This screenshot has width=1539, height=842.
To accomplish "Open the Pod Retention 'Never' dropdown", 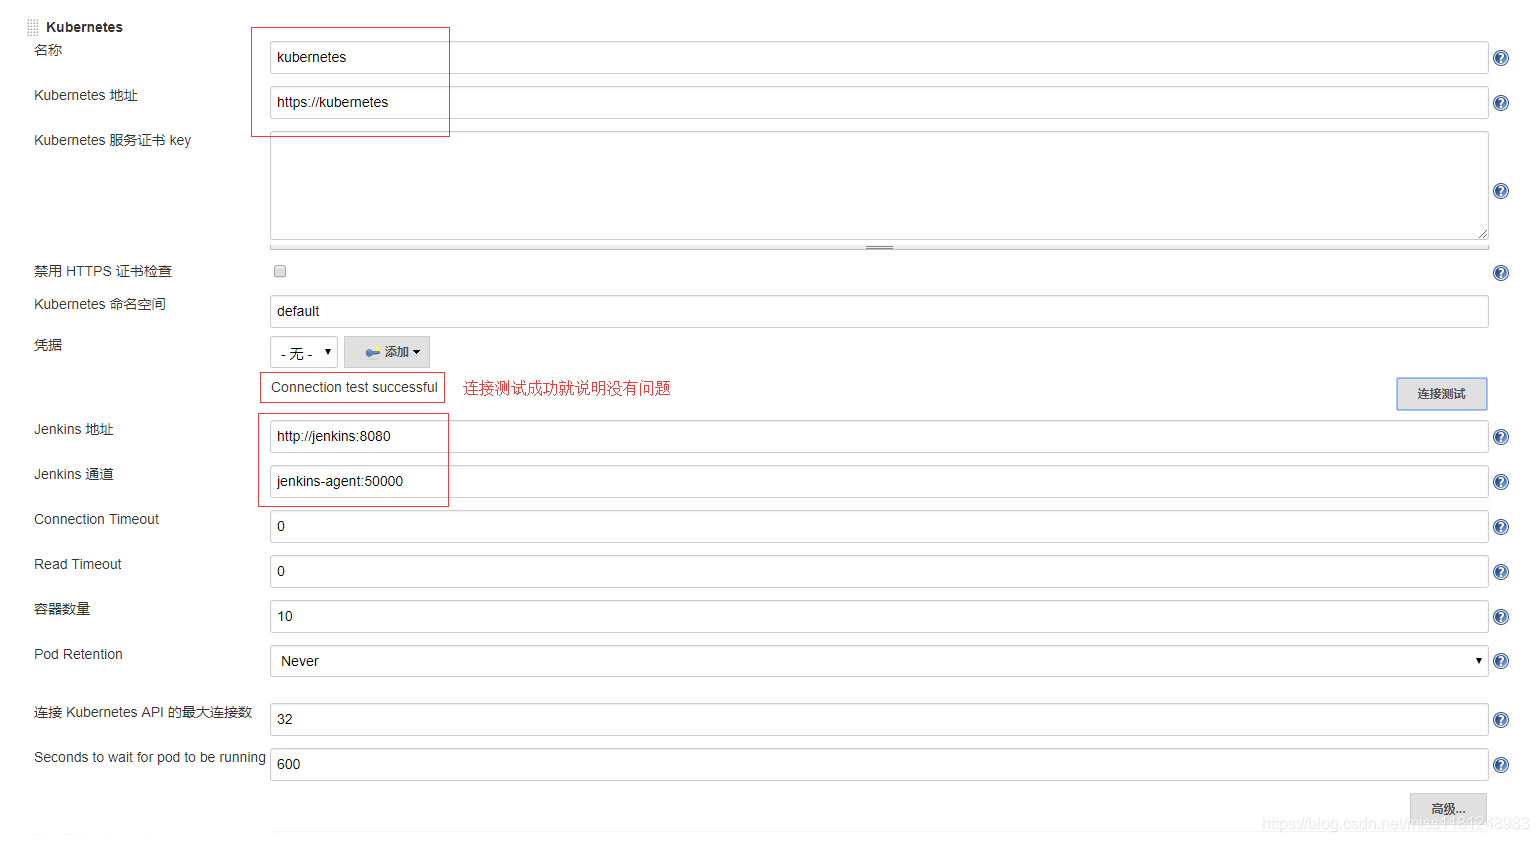I will (x=879, y=661).
